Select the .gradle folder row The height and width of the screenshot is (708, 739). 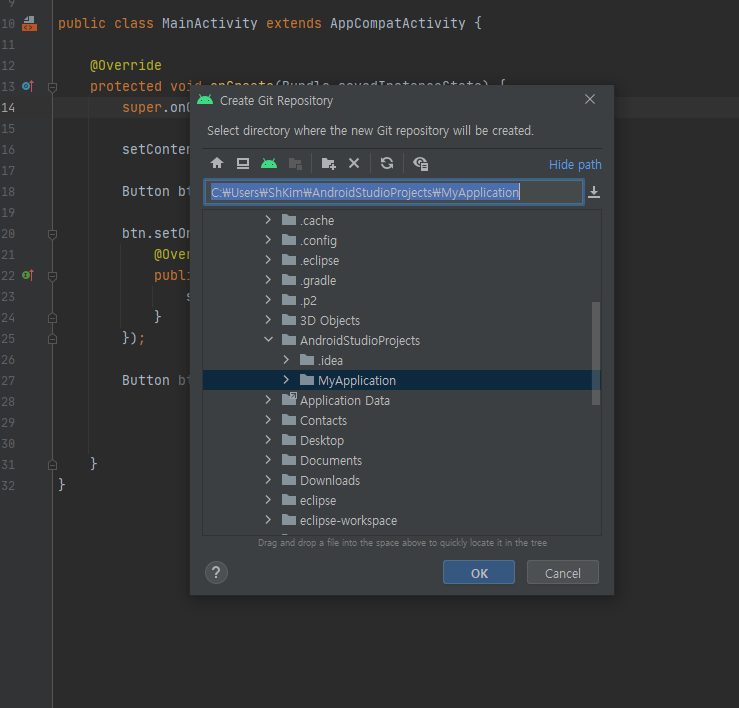tap(402, 280)
